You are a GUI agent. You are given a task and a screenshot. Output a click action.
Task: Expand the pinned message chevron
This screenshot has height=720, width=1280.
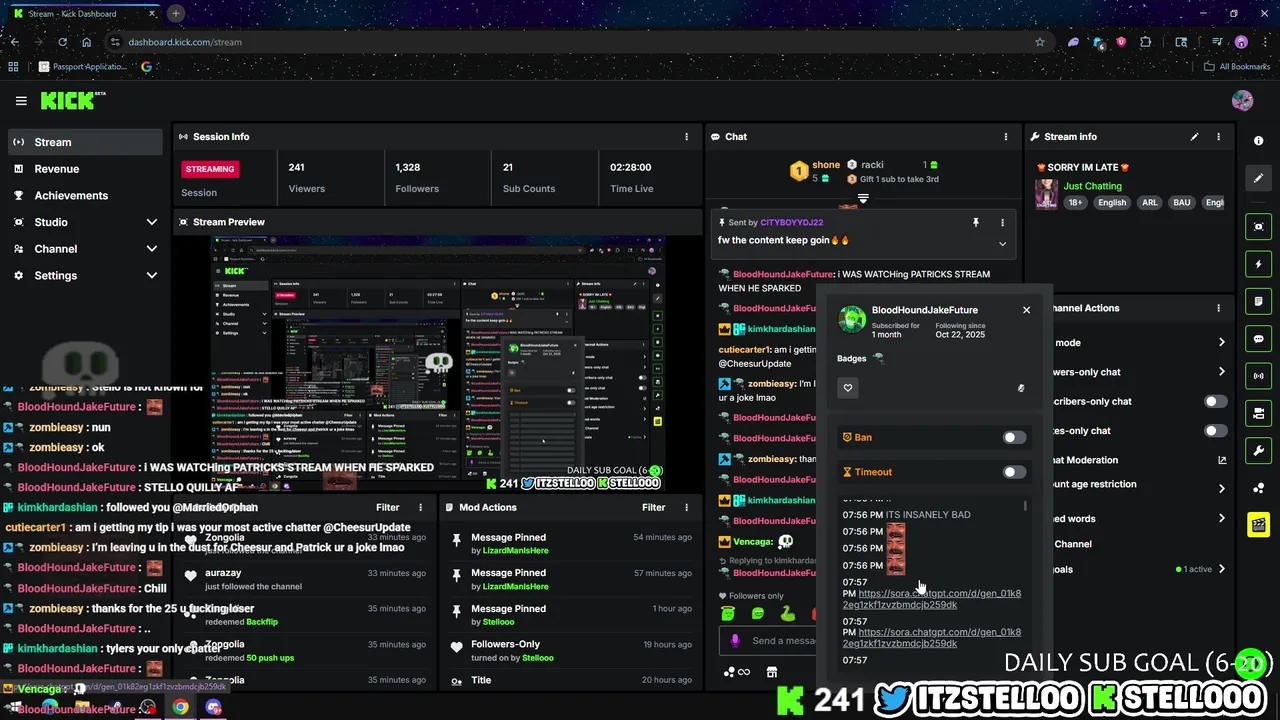(1002, 243)
